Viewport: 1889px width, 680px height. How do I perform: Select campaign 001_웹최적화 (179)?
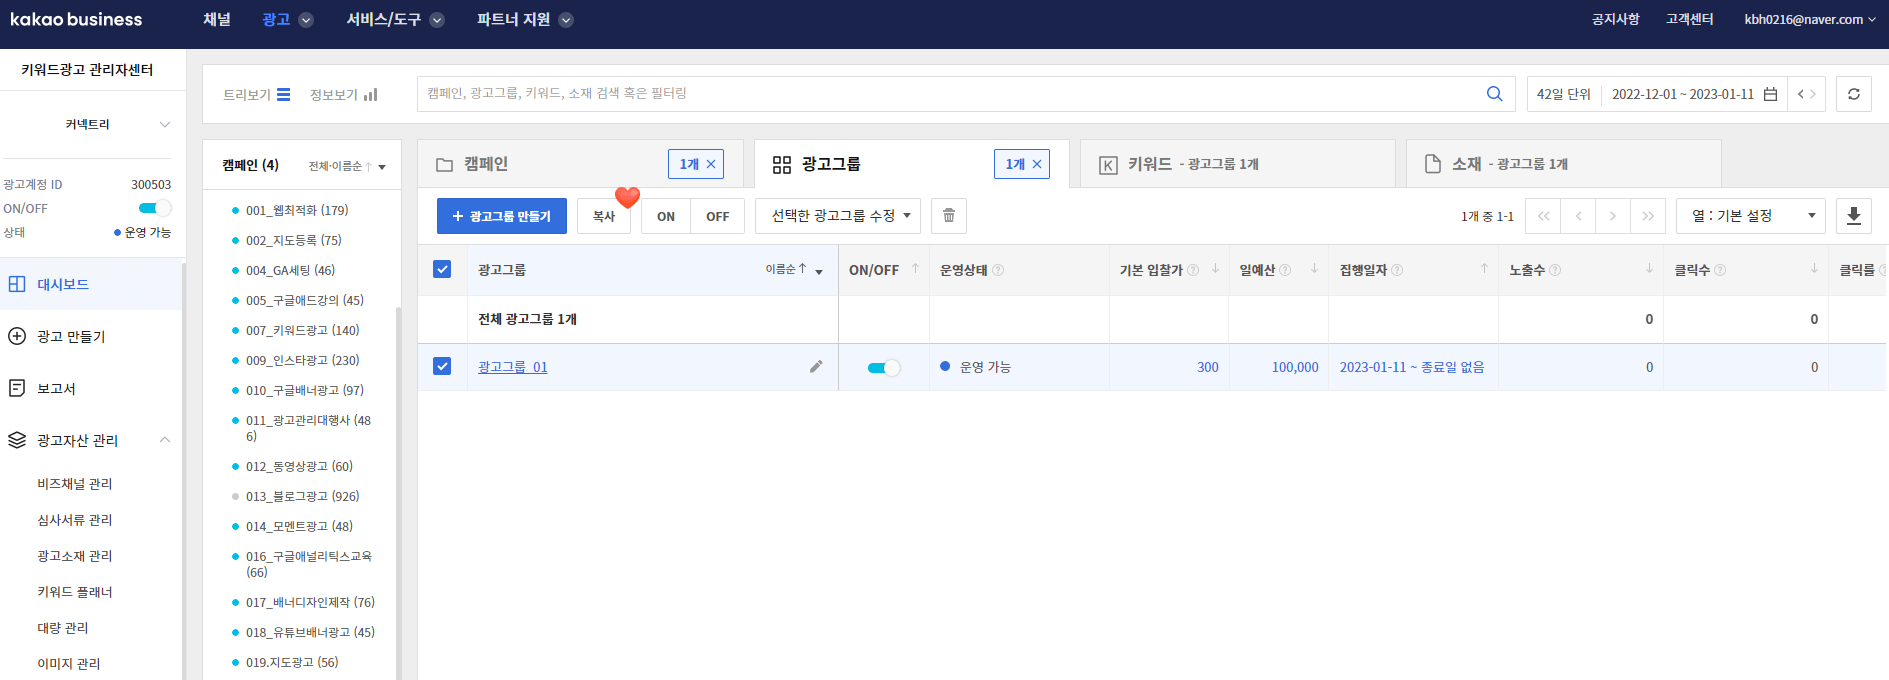click(x=297, y=210)
